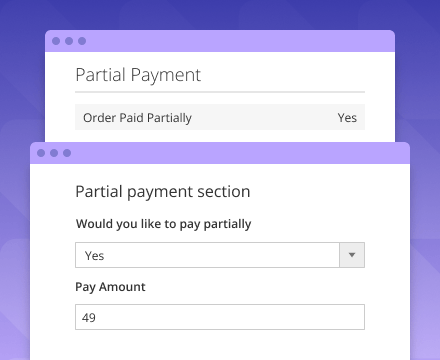Expand the pay partially dropdown arrow
Viewport: 440px width, 360px height.
coord(352,255)
